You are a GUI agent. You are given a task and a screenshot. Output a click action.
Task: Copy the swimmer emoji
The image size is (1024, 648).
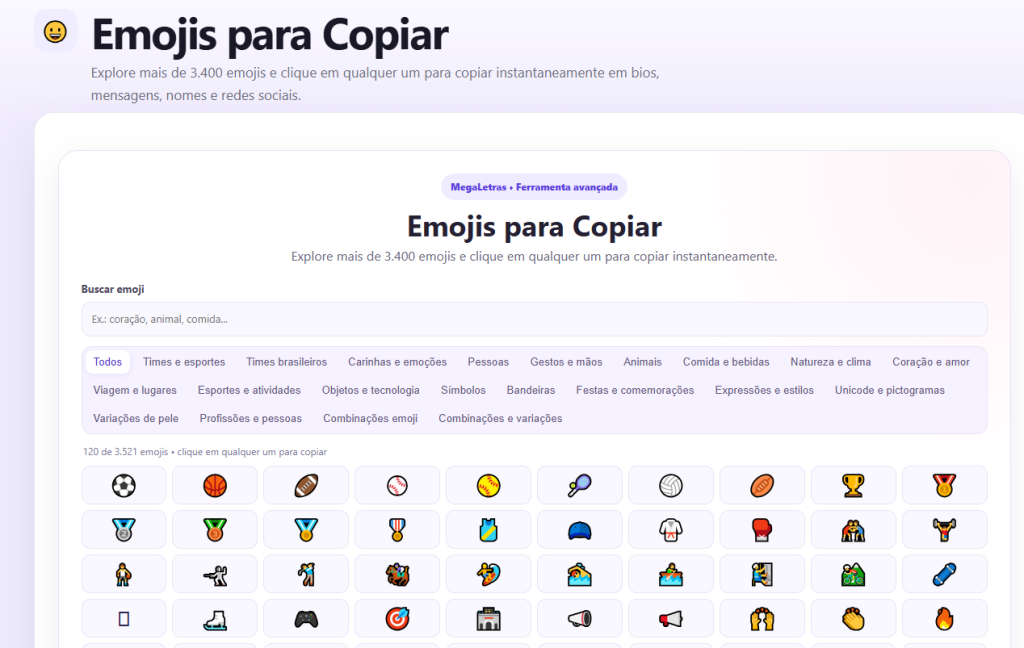click(x=579, y=574)
